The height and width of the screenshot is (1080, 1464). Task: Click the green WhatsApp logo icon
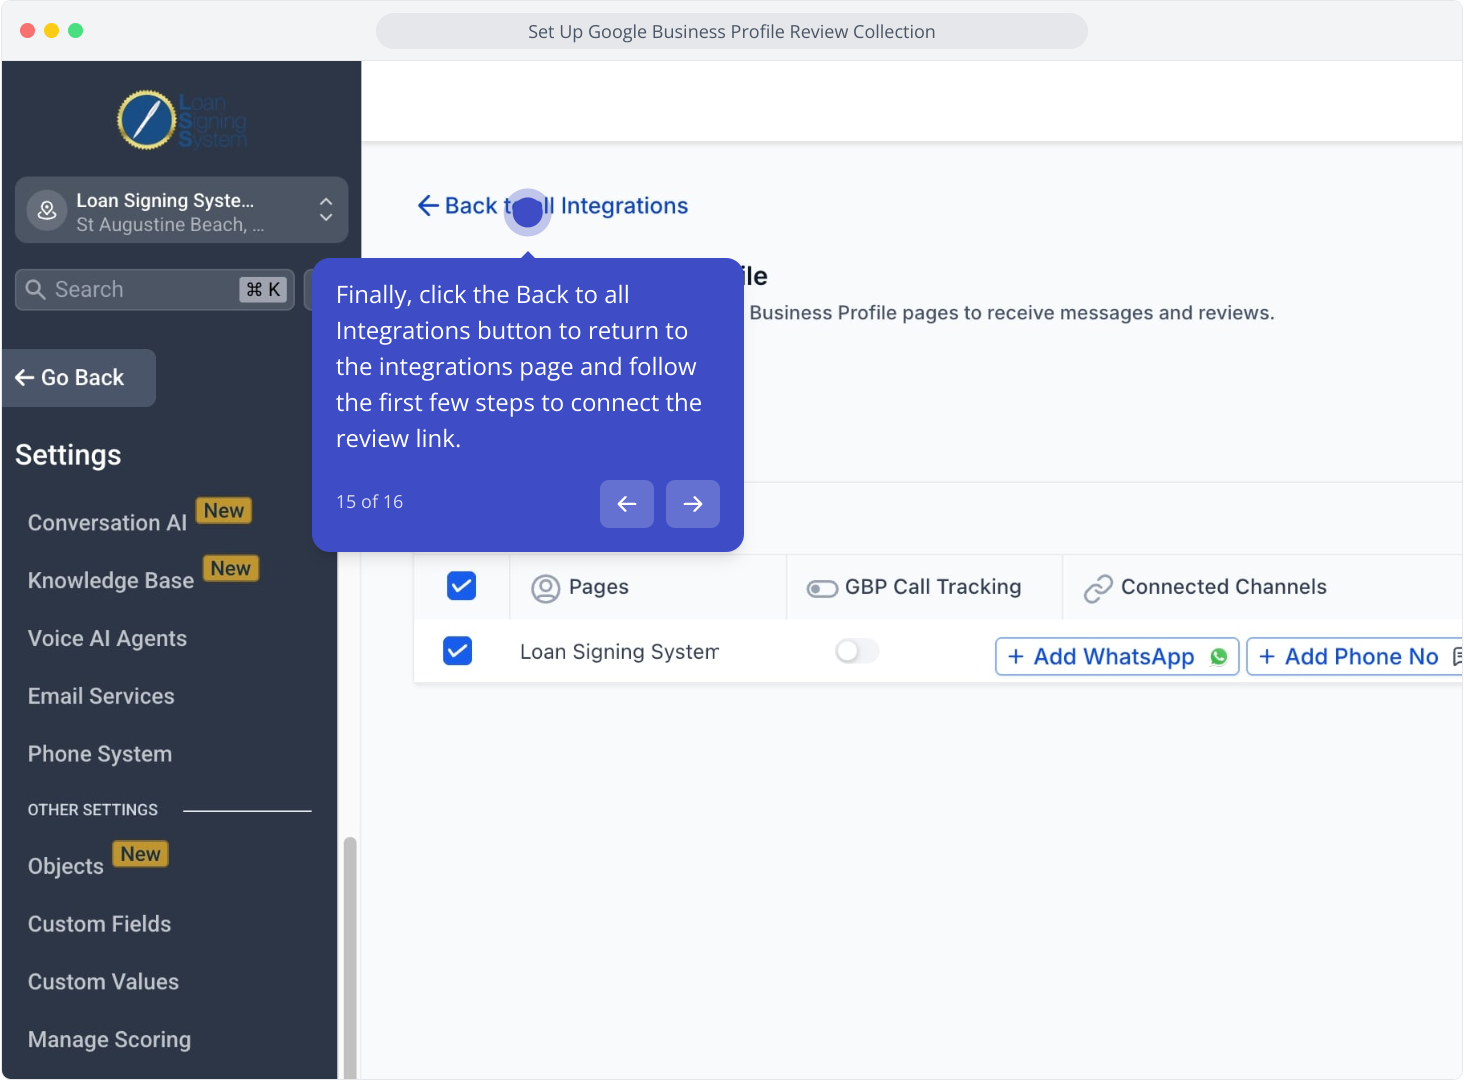(x=1219, y=657)
